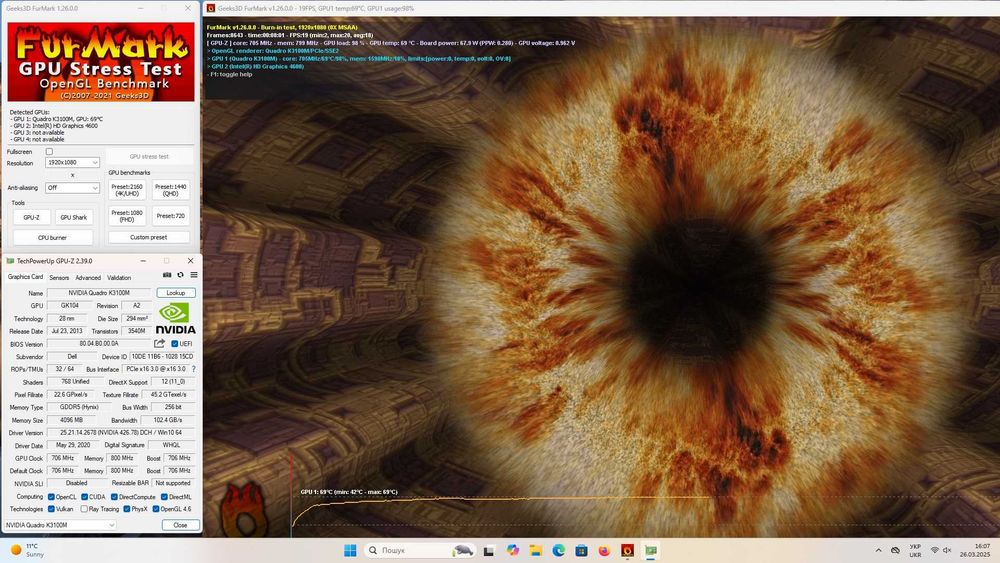The image size is (1000, 563).
Task: Open the GPU-Z hamburger menu
Action: click(194, 275)
